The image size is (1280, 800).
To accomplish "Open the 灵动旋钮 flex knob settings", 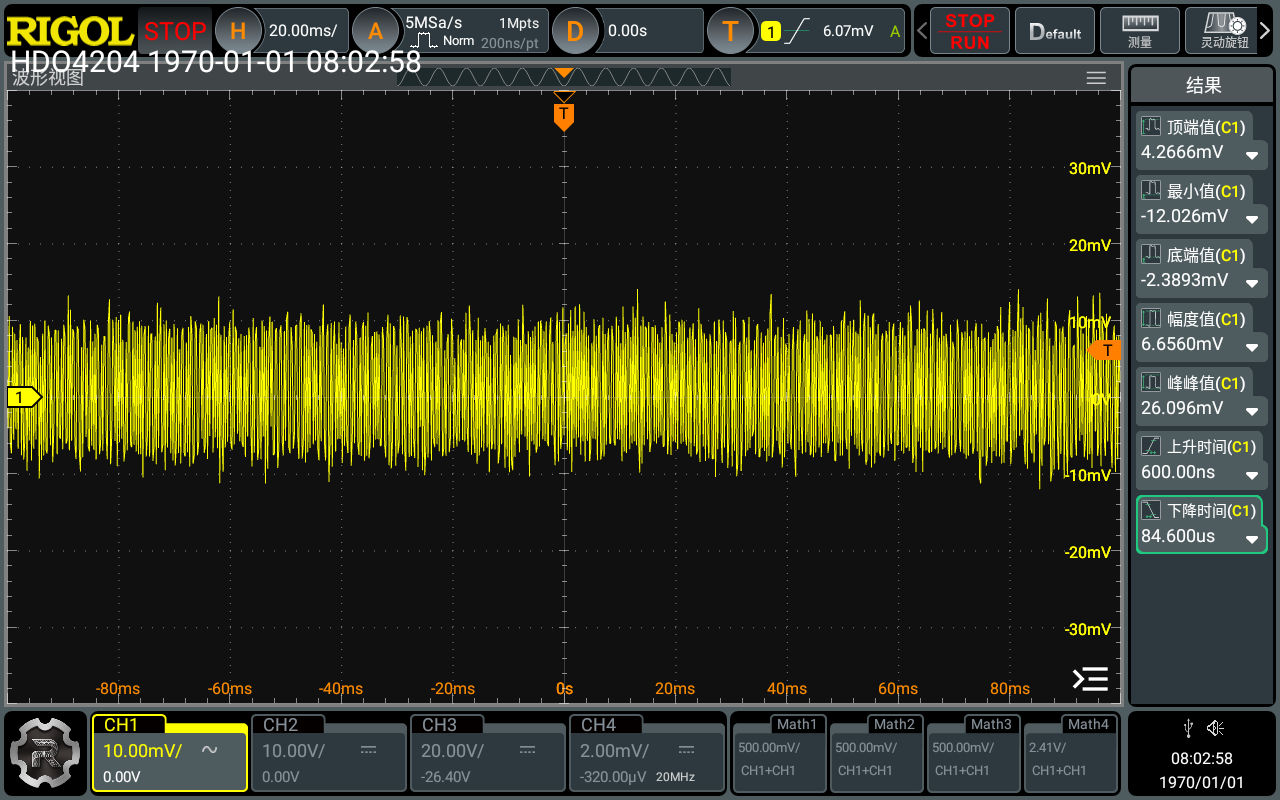I will click(1224, 31).
